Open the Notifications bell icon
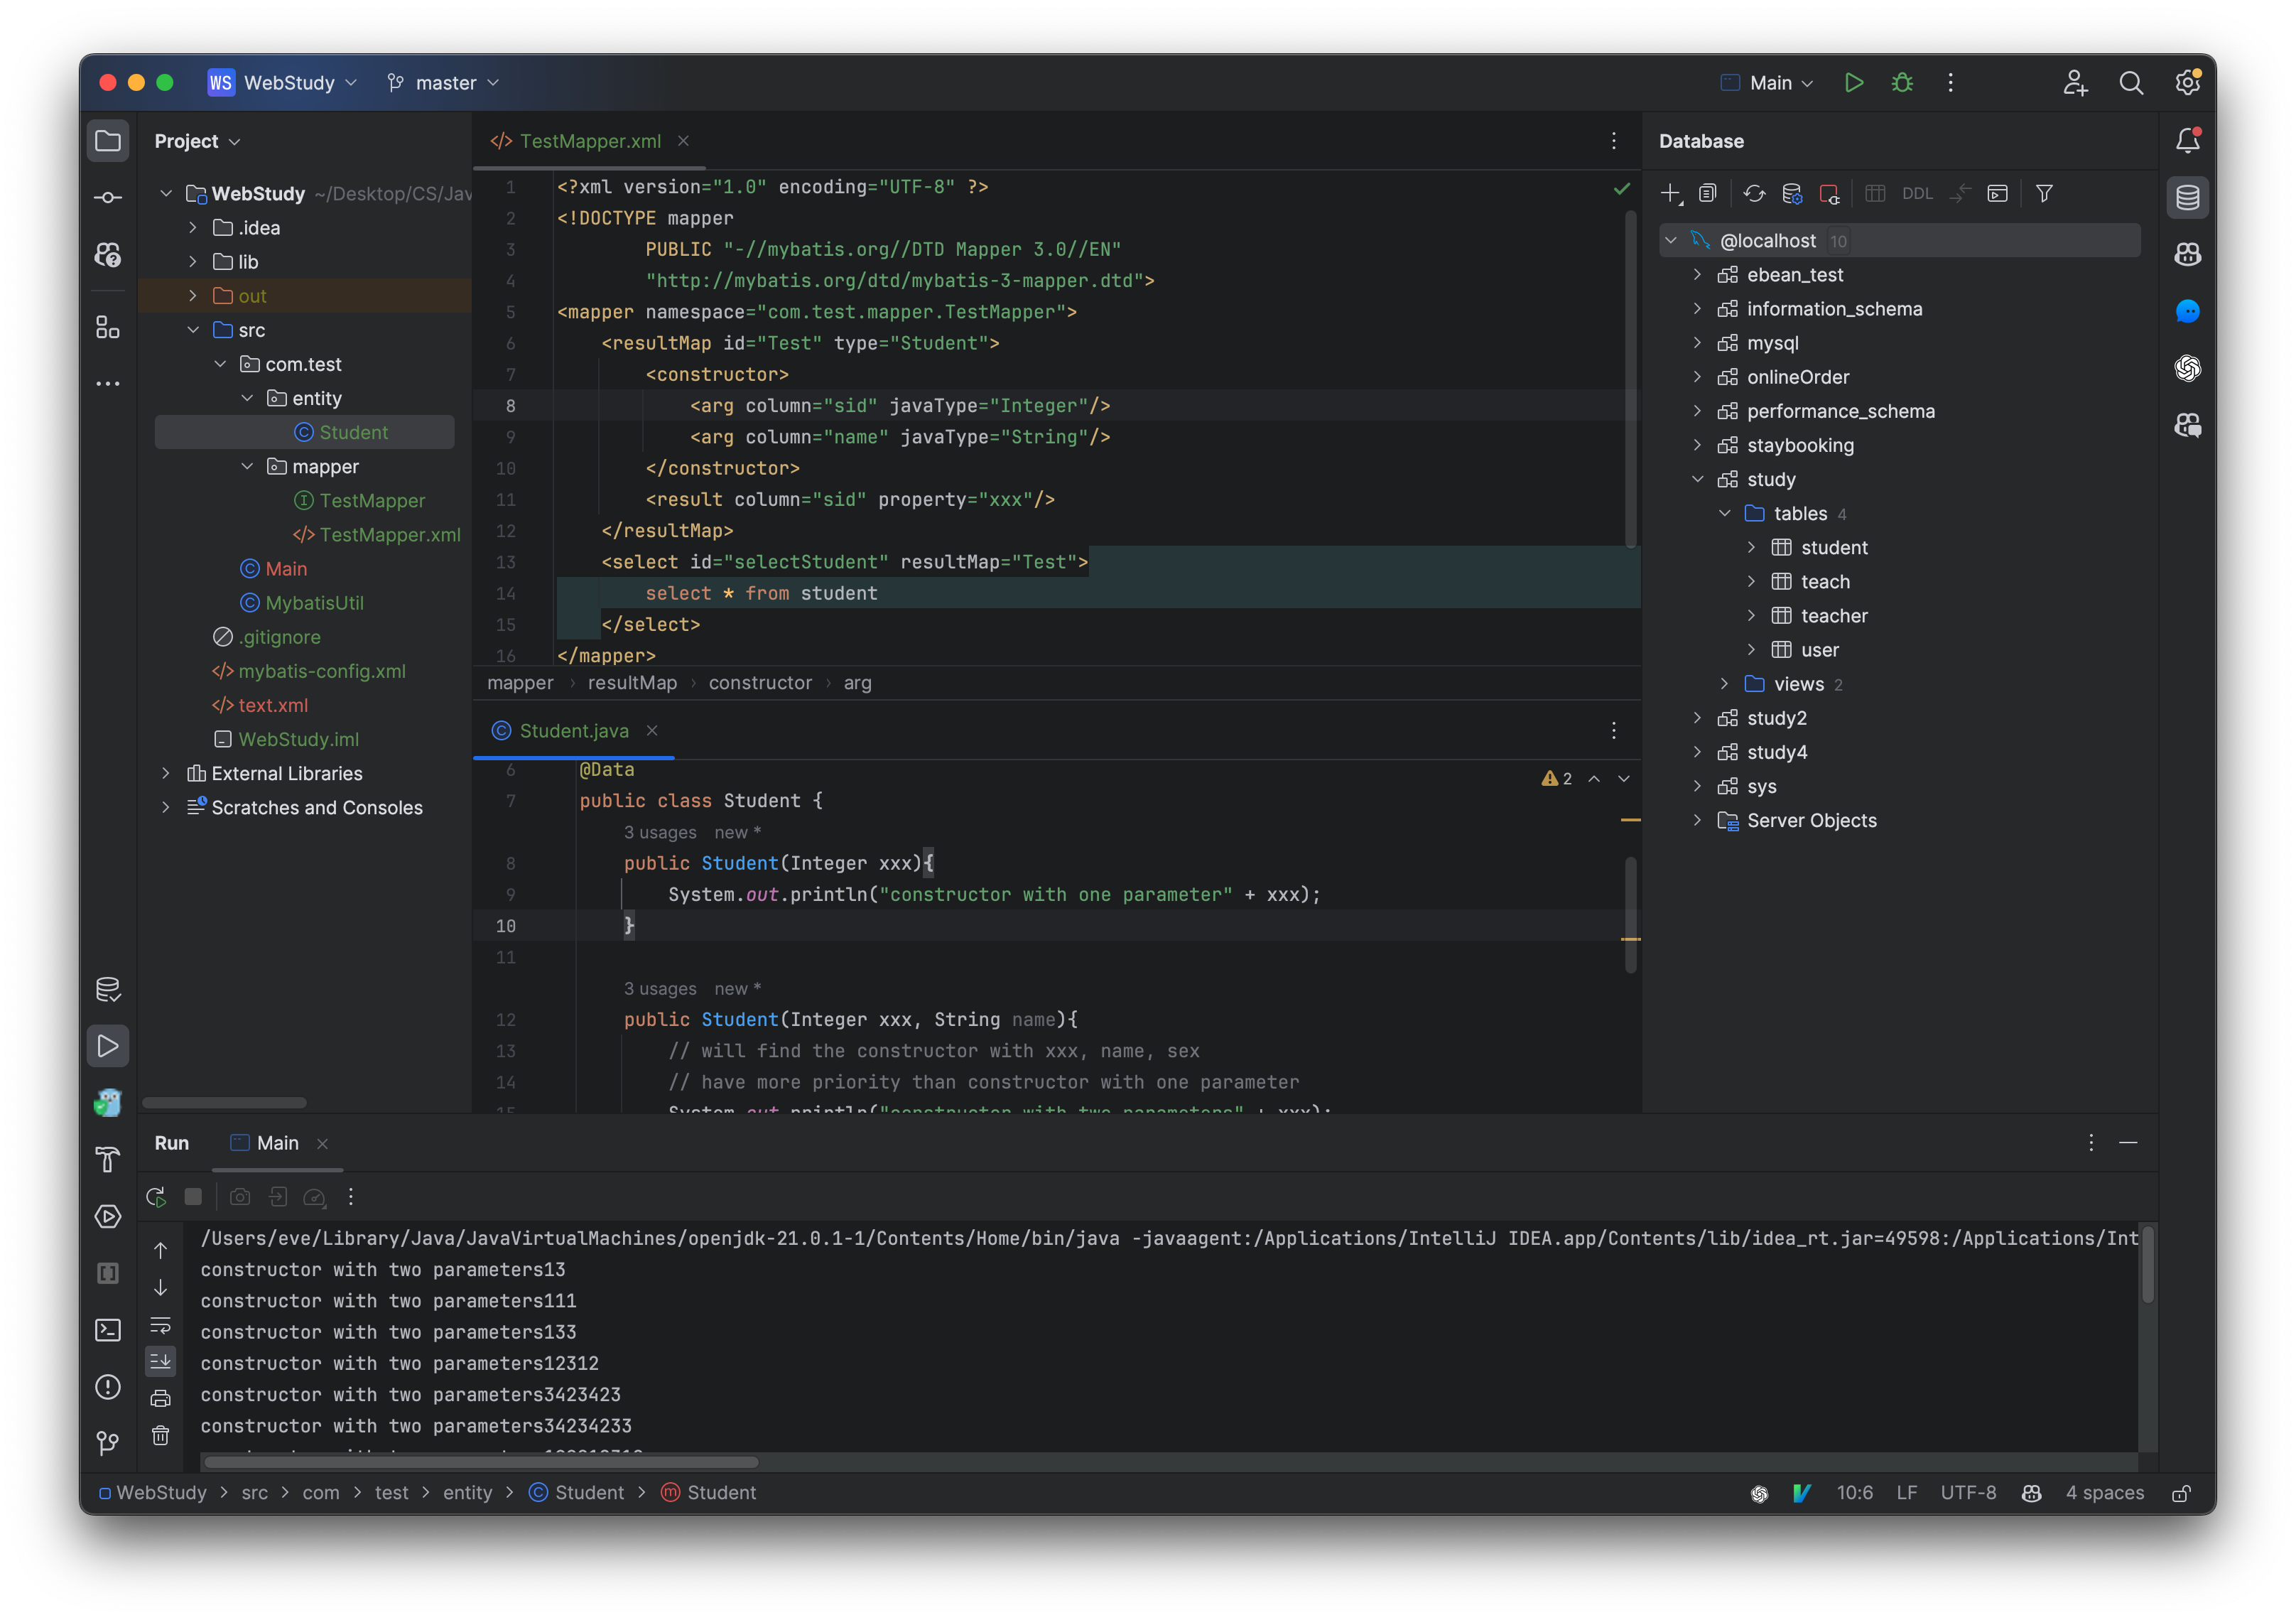2296x1620 pixels. point(2187,141)
